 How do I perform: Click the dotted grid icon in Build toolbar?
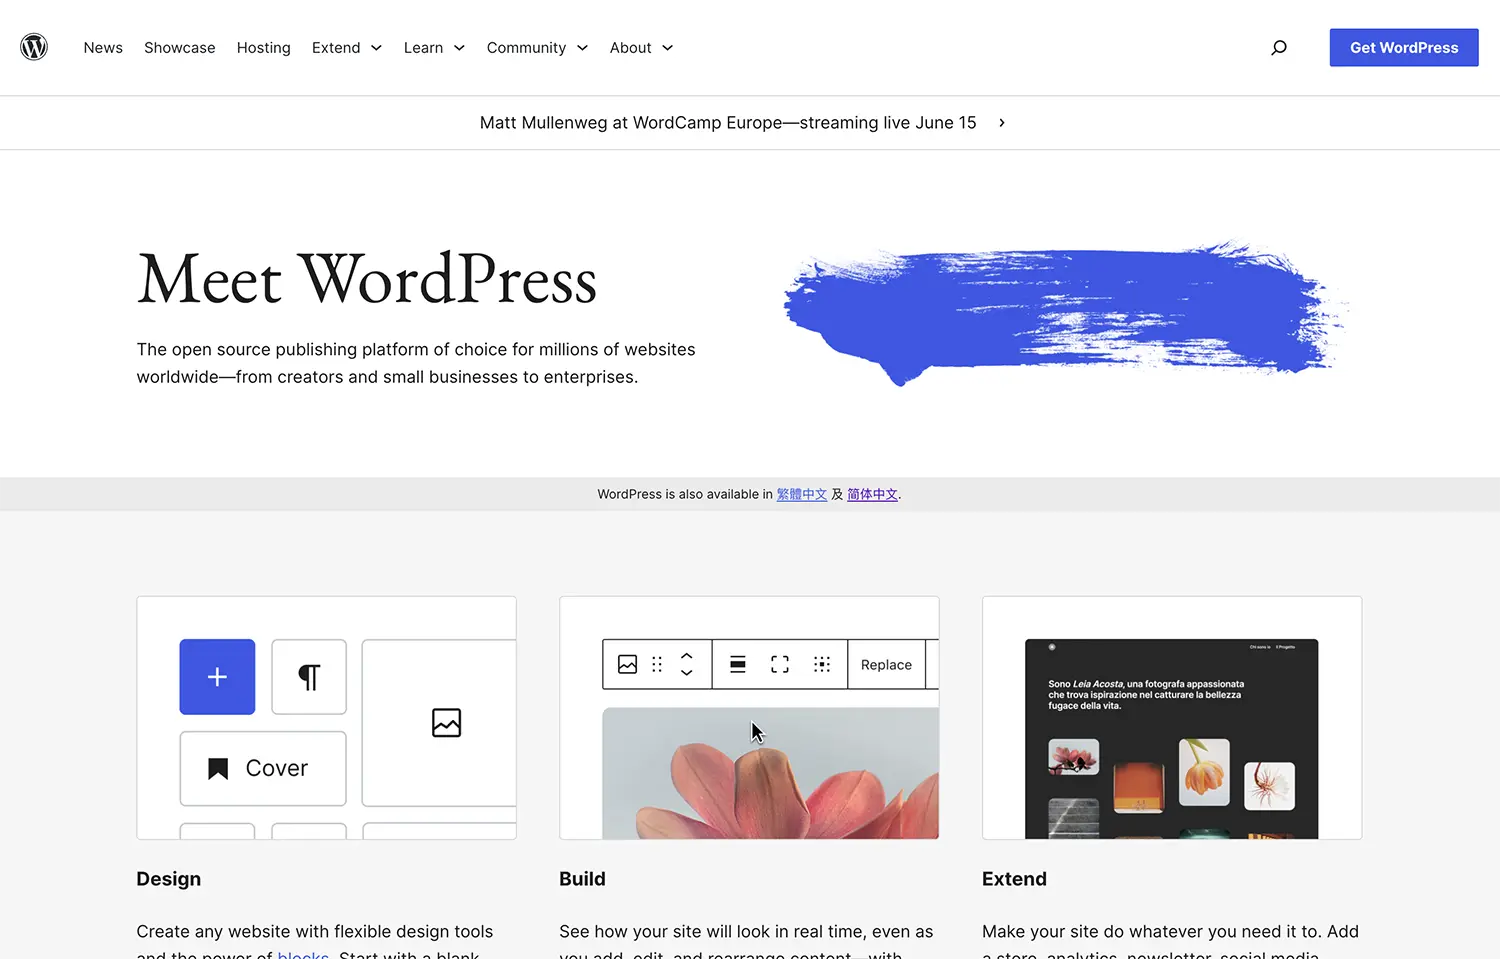point(822,665)
